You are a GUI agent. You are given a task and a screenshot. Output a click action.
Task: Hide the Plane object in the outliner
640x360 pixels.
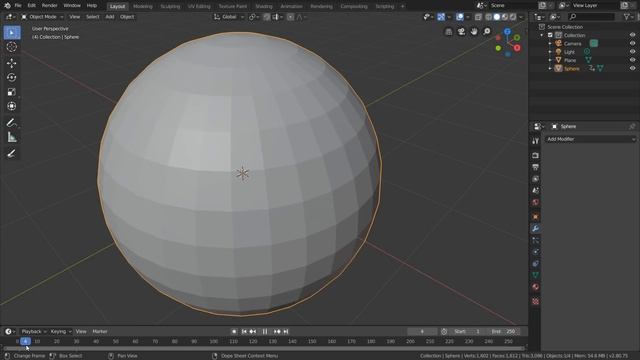click(632, 60)
